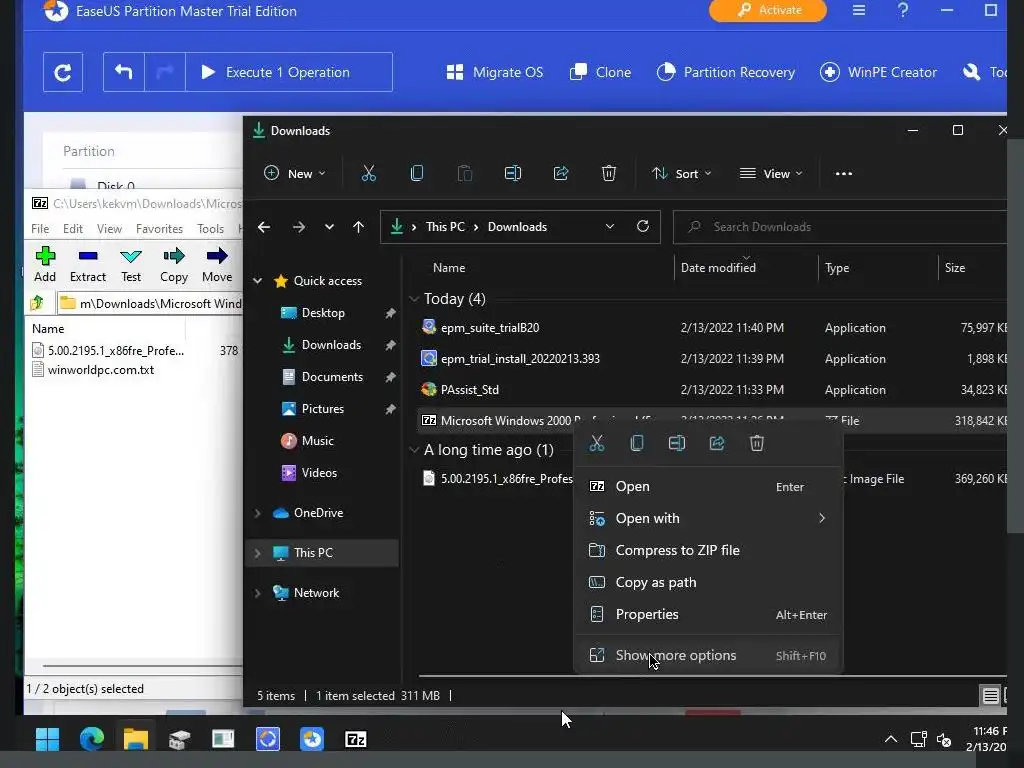Select Pictures in the navigation pane
The image size is (1024, 768).
(x=323, y=409)
